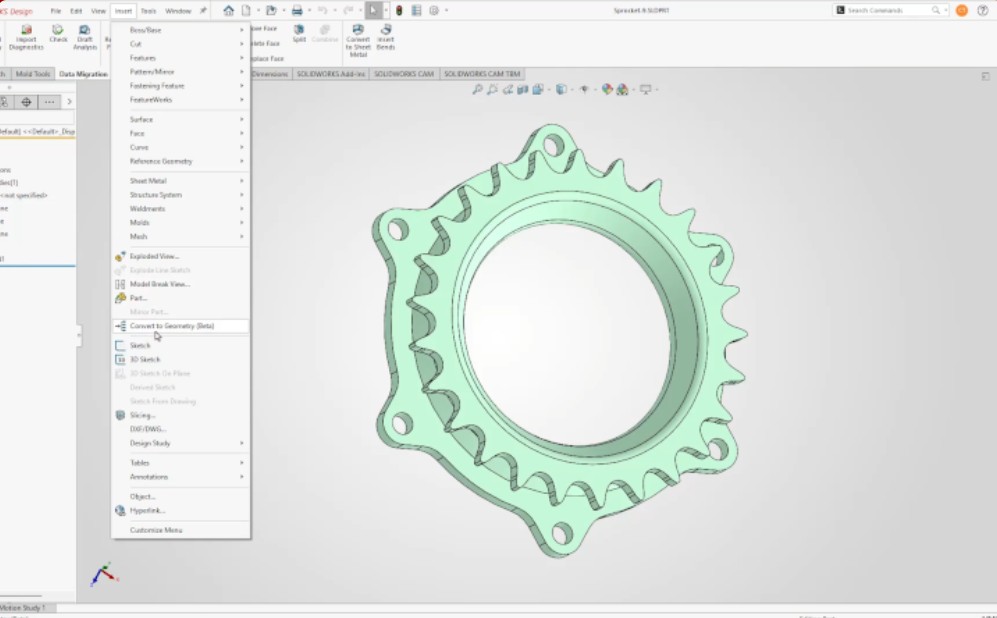The width and height of the screenshot is (997, 618).
Task: Choose DXF/DWG in Insert menu
Action: (x=181, y=429)
